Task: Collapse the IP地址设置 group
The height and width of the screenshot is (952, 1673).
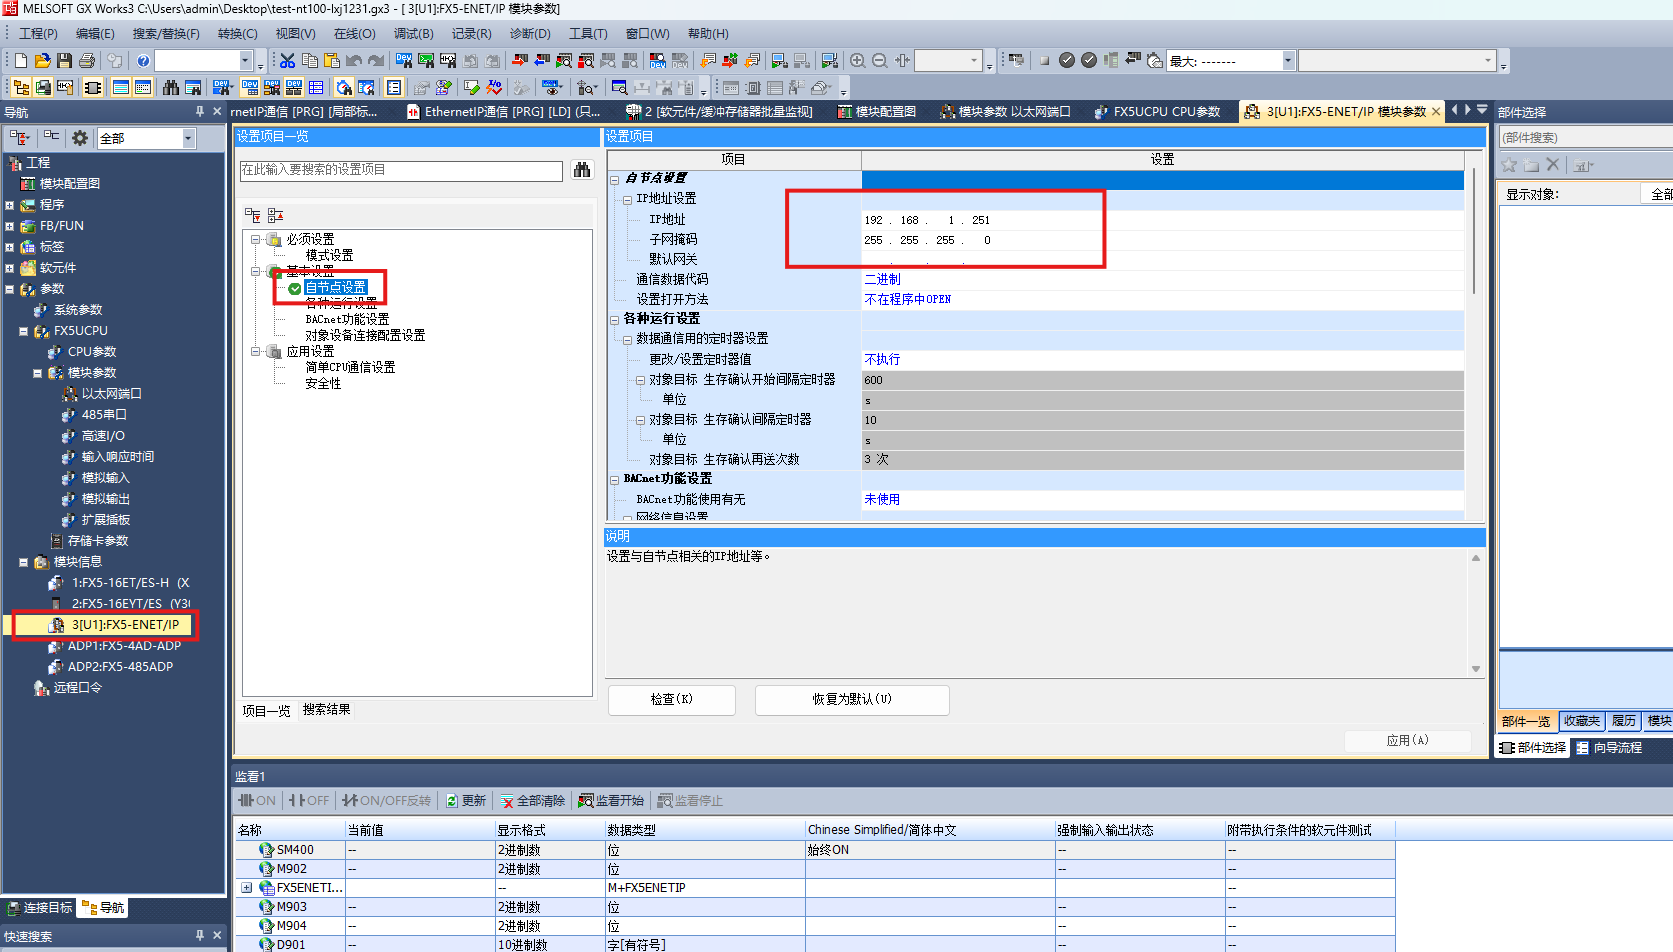Action: tap(627, 199)
